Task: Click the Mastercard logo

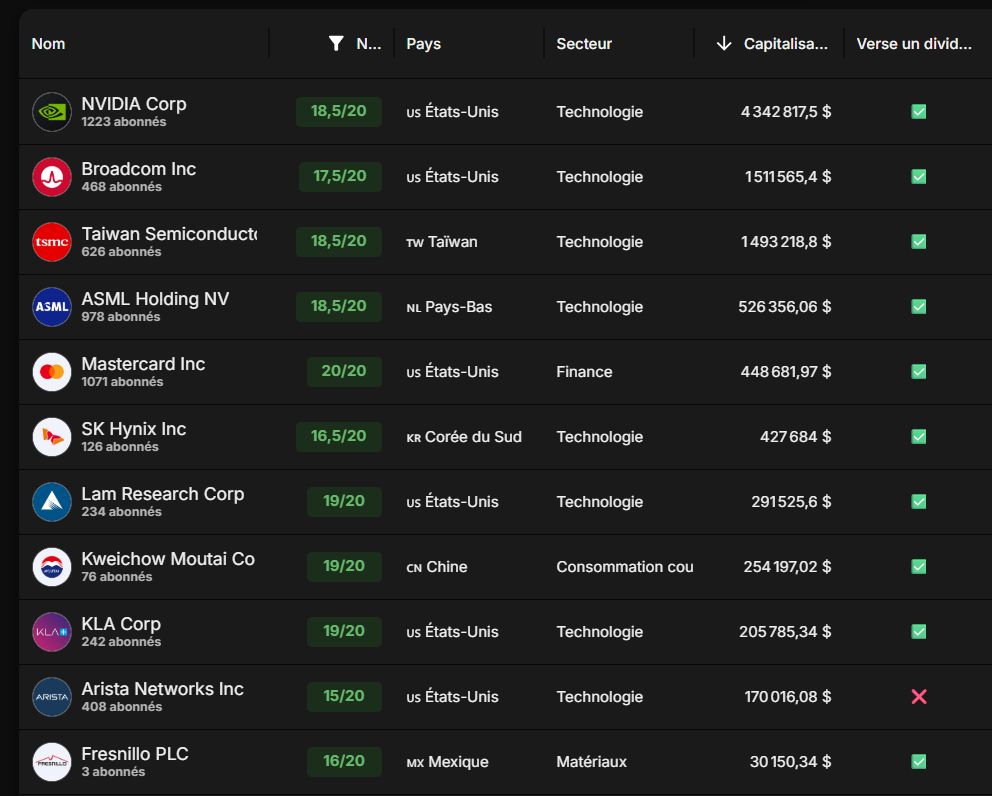Action: pyautogui.click(x=52, y=372)
